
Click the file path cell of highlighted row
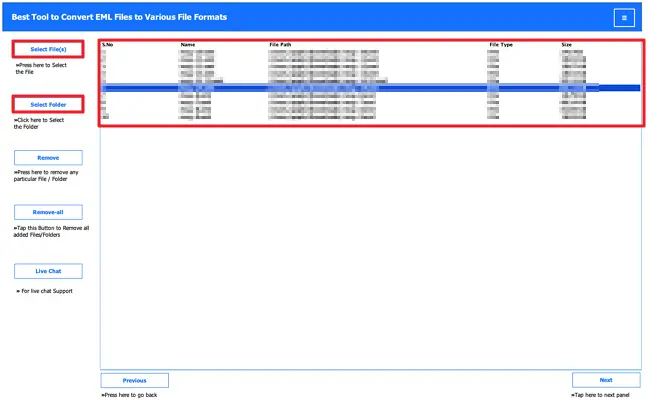[324, 88]
